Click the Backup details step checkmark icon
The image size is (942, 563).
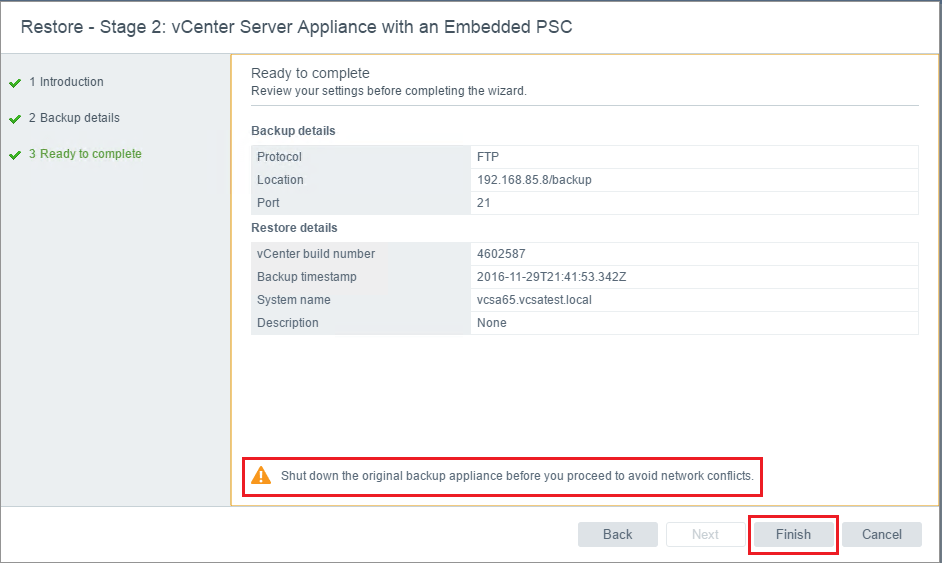[x=15, y=119]
